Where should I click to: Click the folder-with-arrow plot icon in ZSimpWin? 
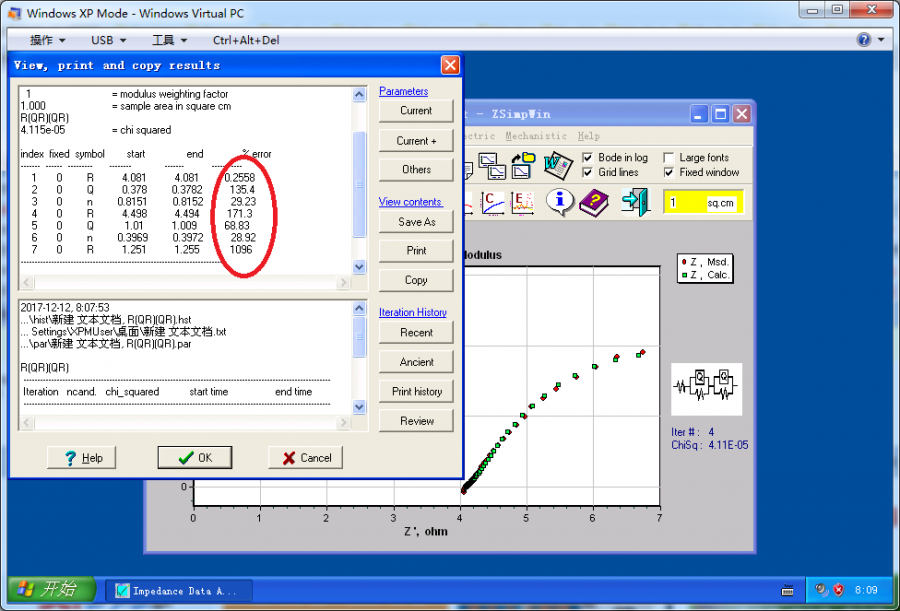[523, 165]
